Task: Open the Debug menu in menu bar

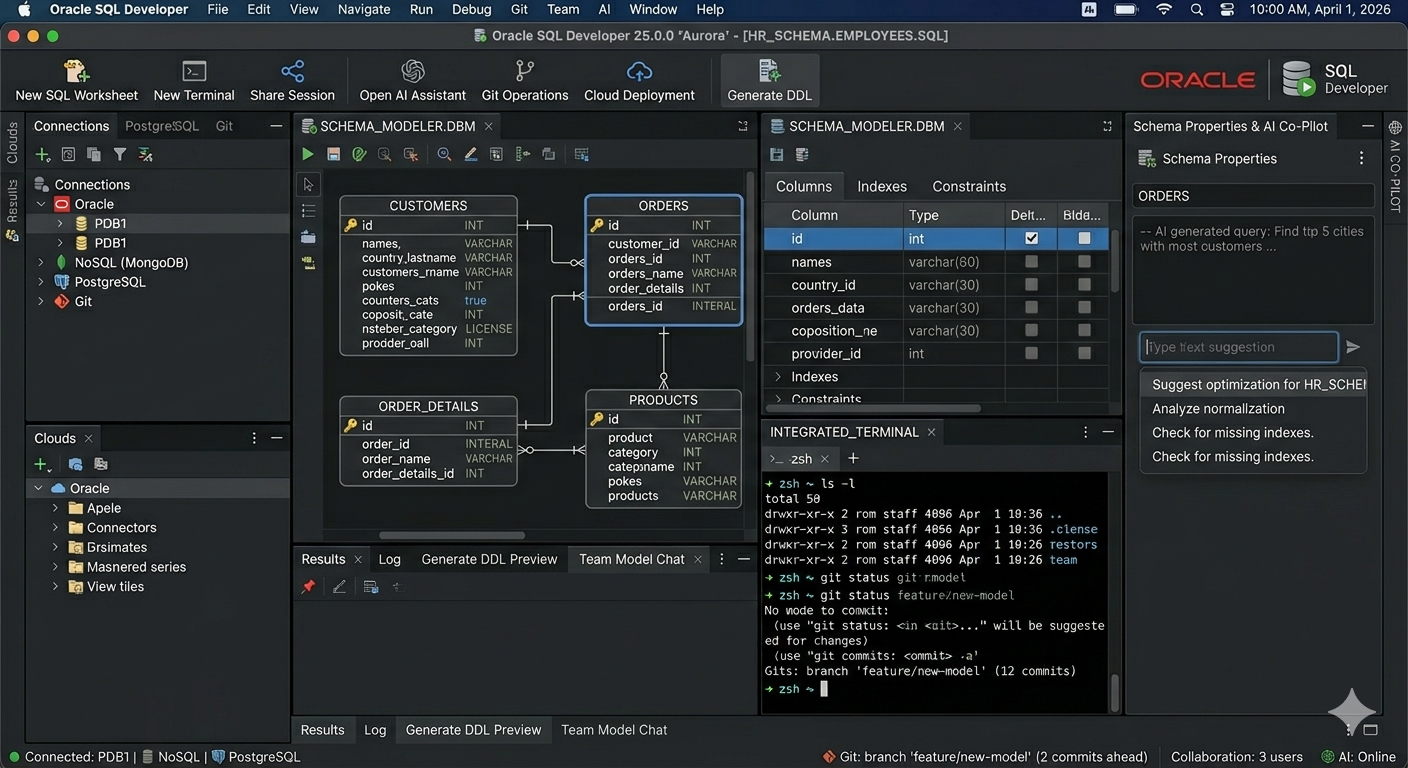Action: (471, 9)
